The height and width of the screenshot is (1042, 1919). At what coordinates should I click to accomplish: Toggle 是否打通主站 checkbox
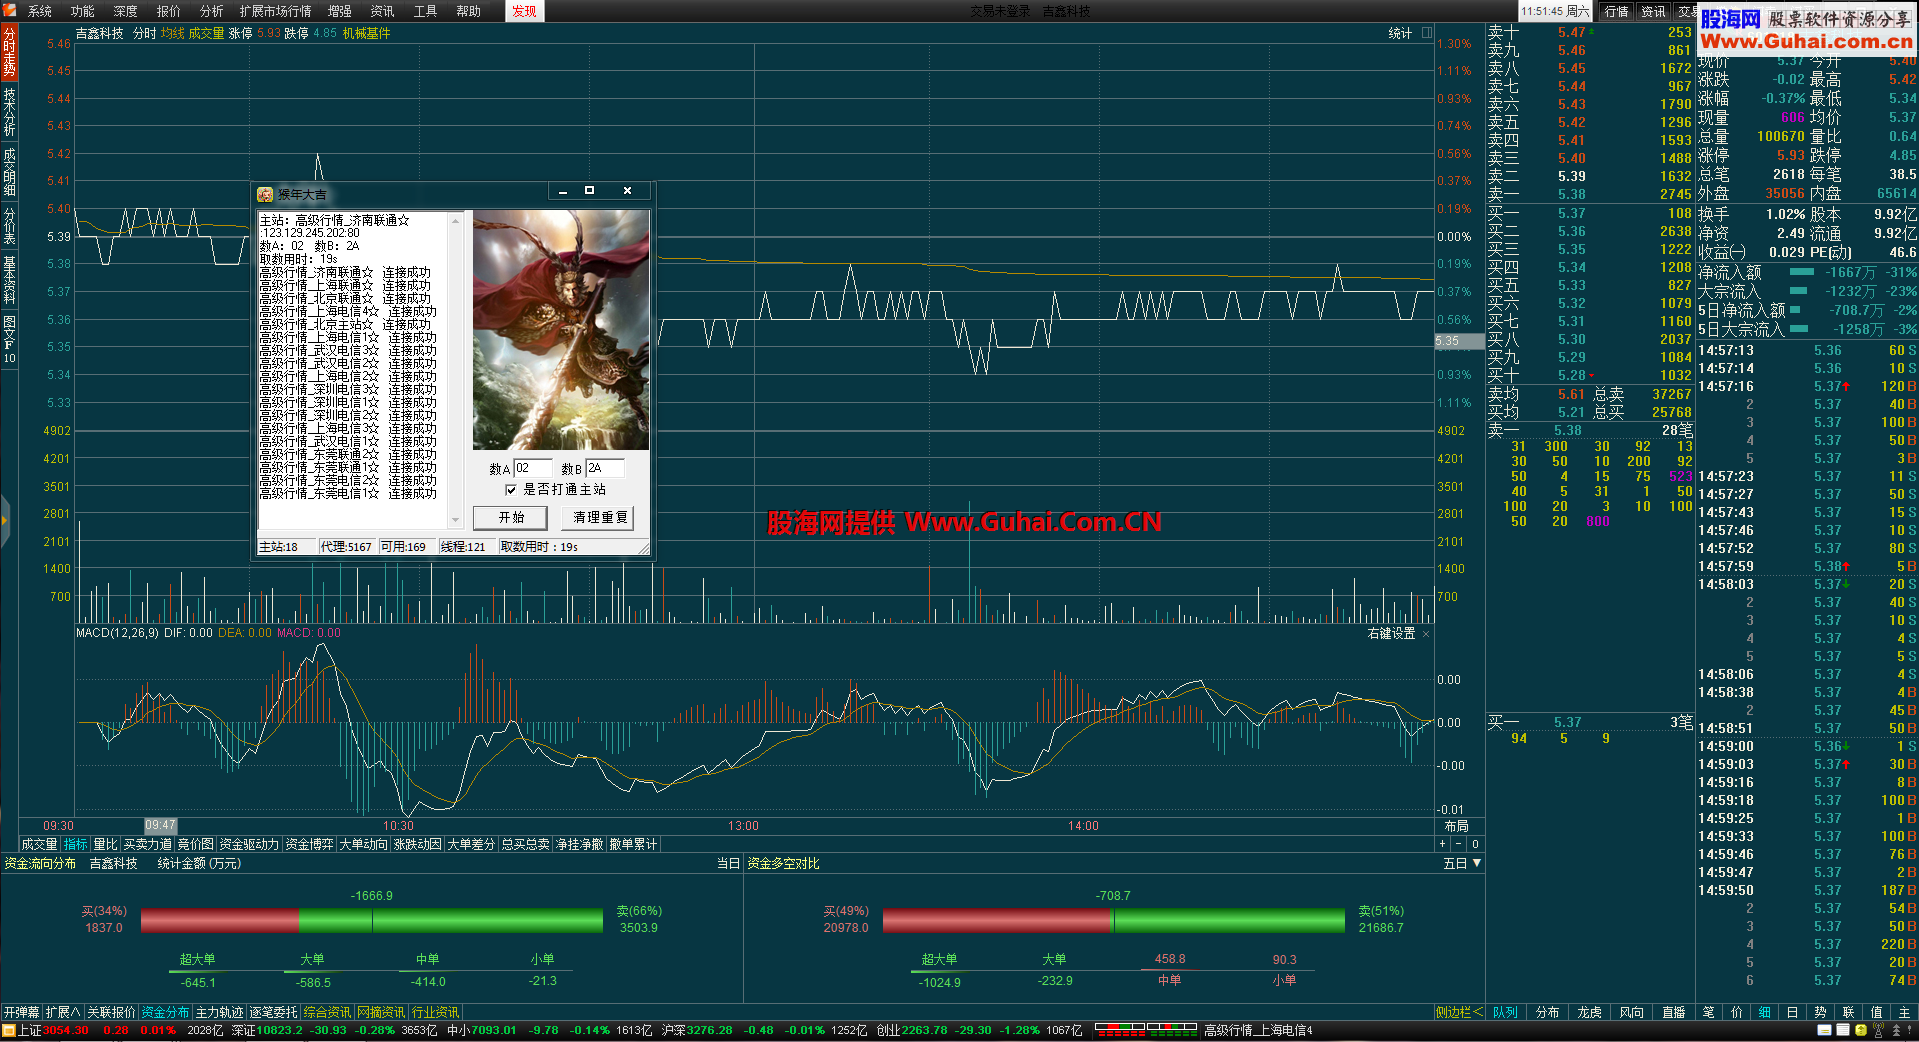pos(511,490)
